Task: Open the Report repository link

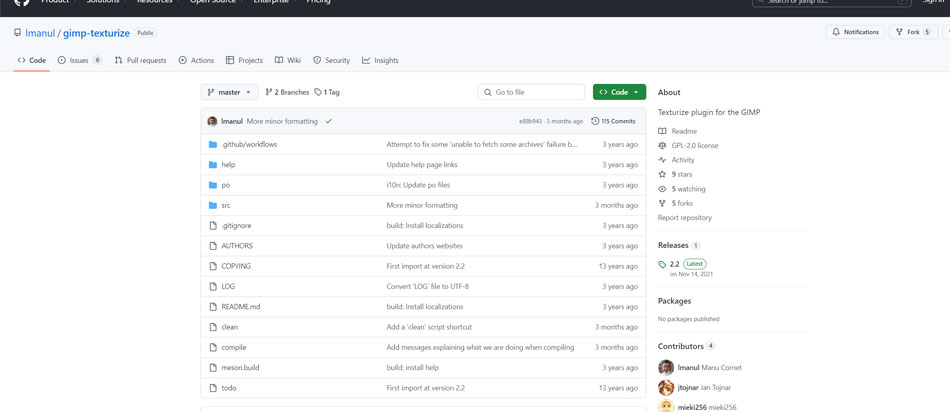Action: click(x=685, y=218)
